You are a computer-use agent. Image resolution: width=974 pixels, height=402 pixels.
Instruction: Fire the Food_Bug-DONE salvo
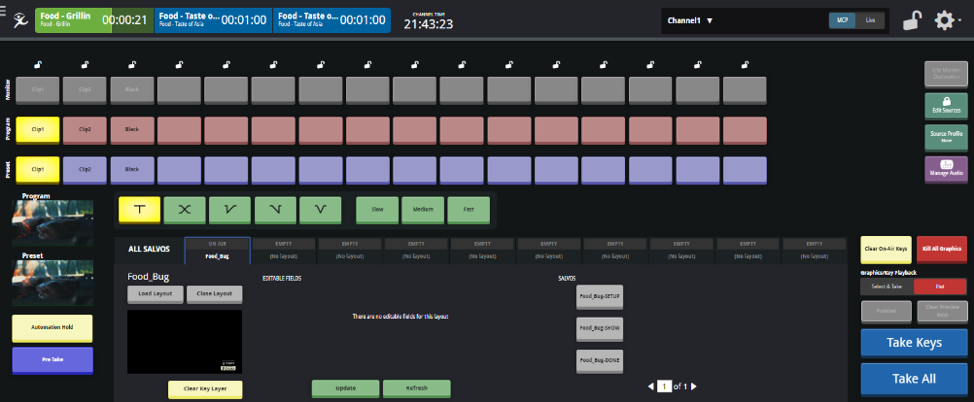[599, 360]
